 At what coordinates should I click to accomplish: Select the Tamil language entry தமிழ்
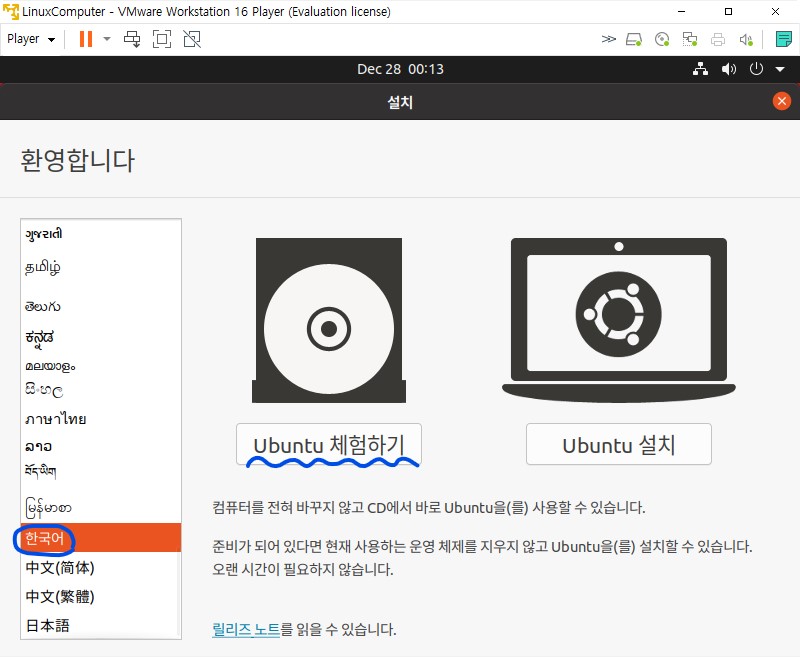(x=101, y=267)
